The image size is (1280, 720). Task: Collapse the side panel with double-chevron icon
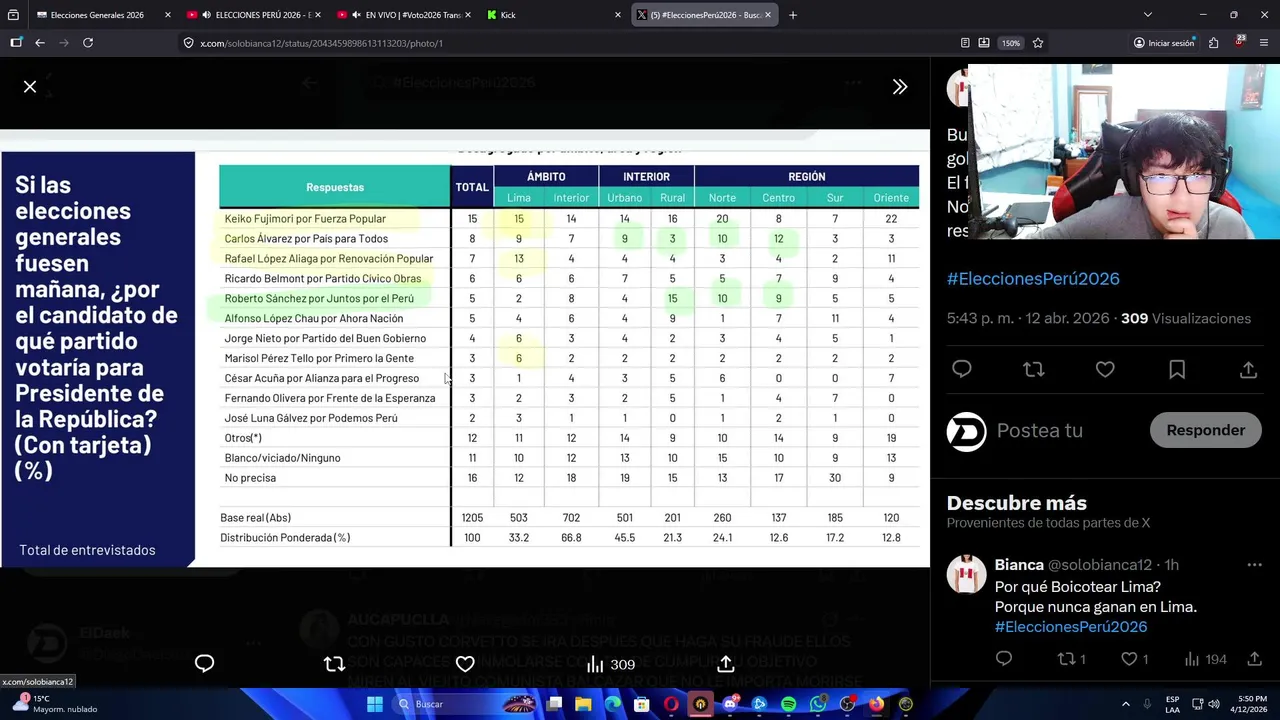tap(900, 87)
